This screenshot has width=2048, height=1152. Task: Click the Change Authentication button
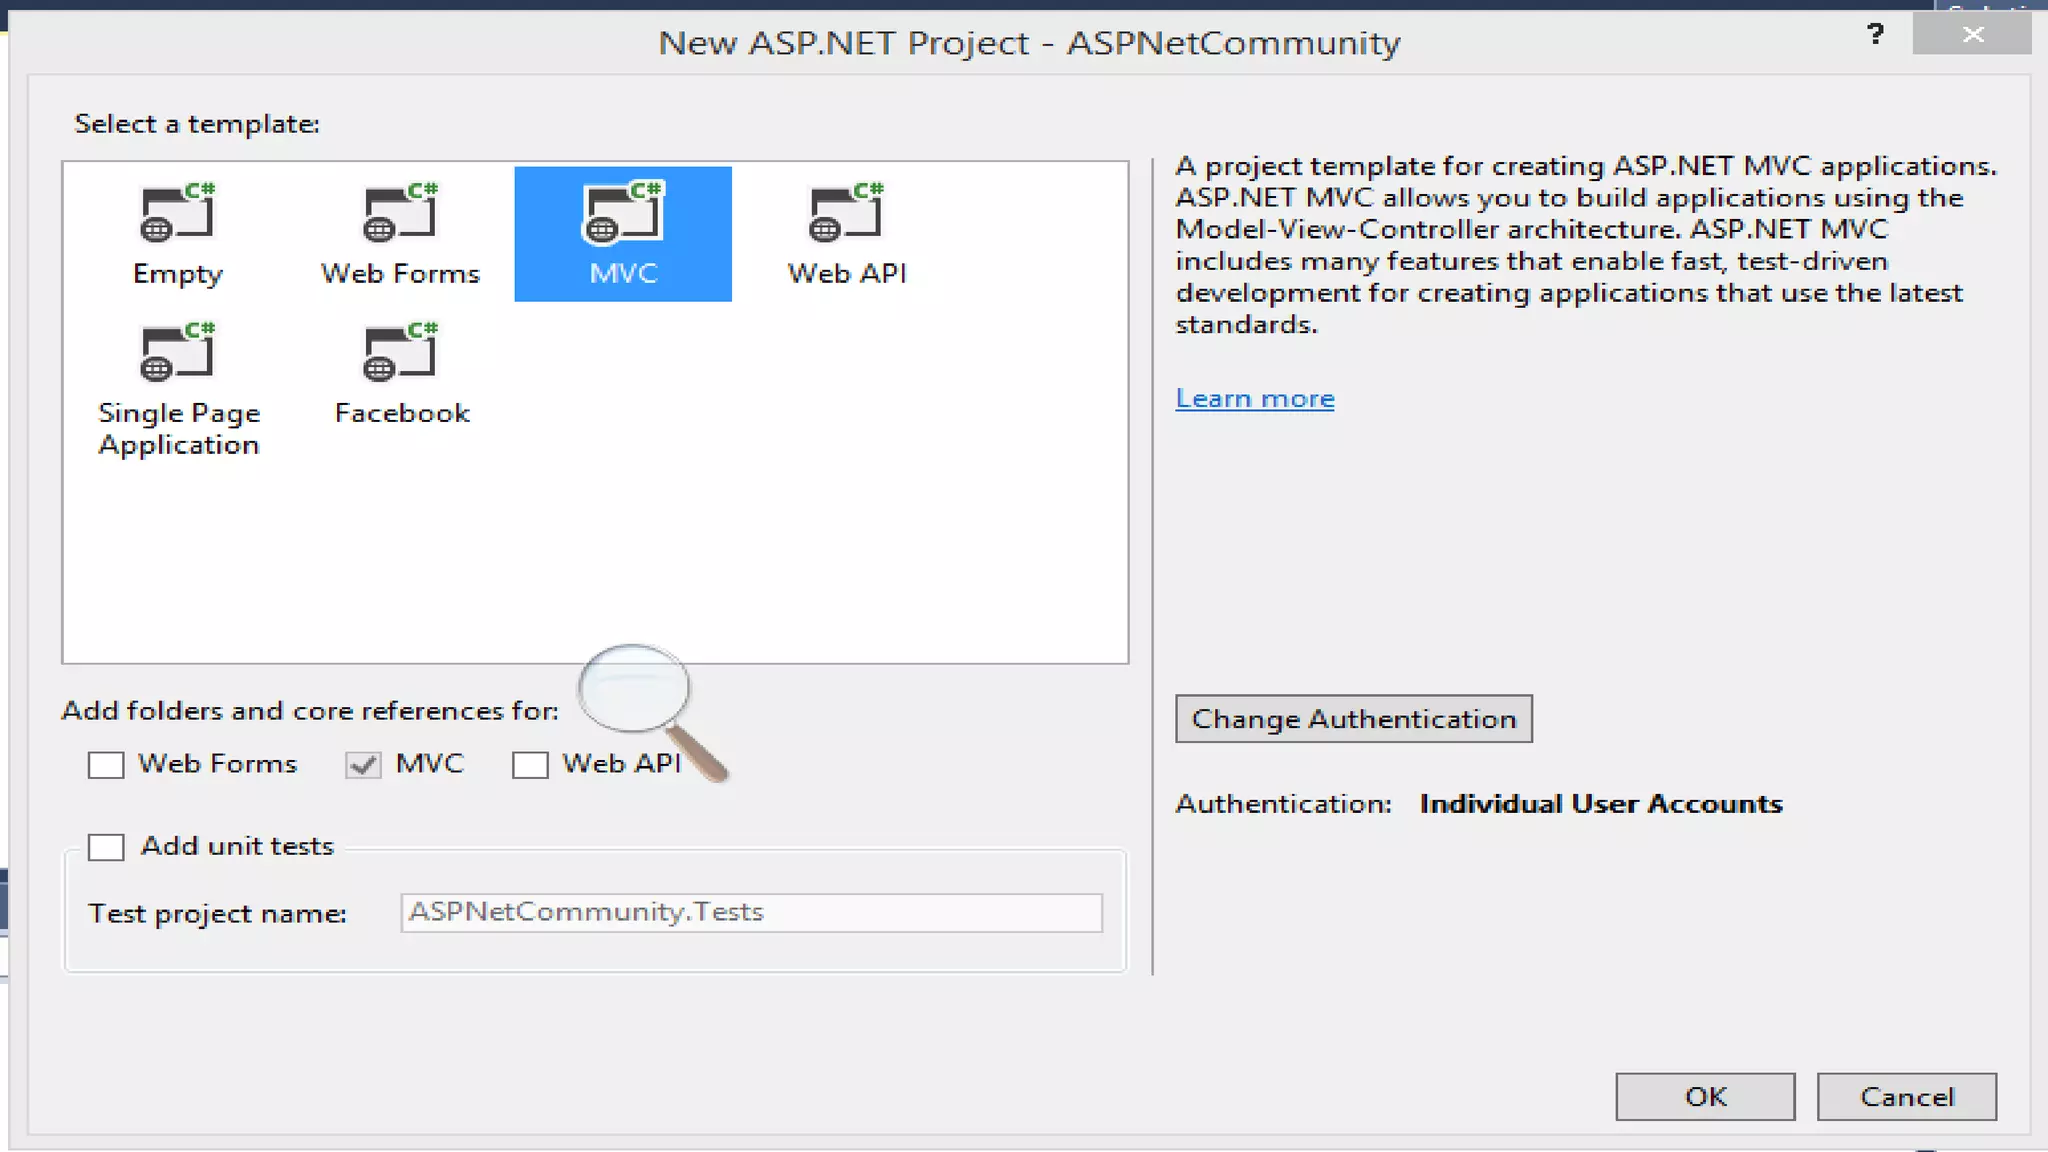[1353, 719]
